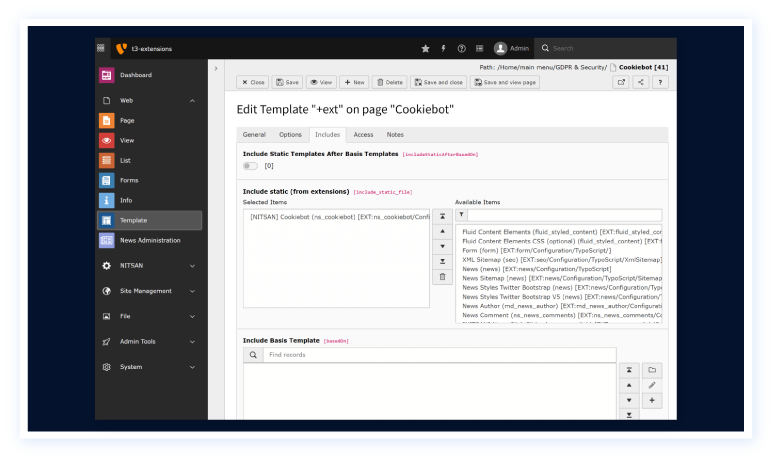Move basis template up
770x456 pixels.
(x=629, y=385)
